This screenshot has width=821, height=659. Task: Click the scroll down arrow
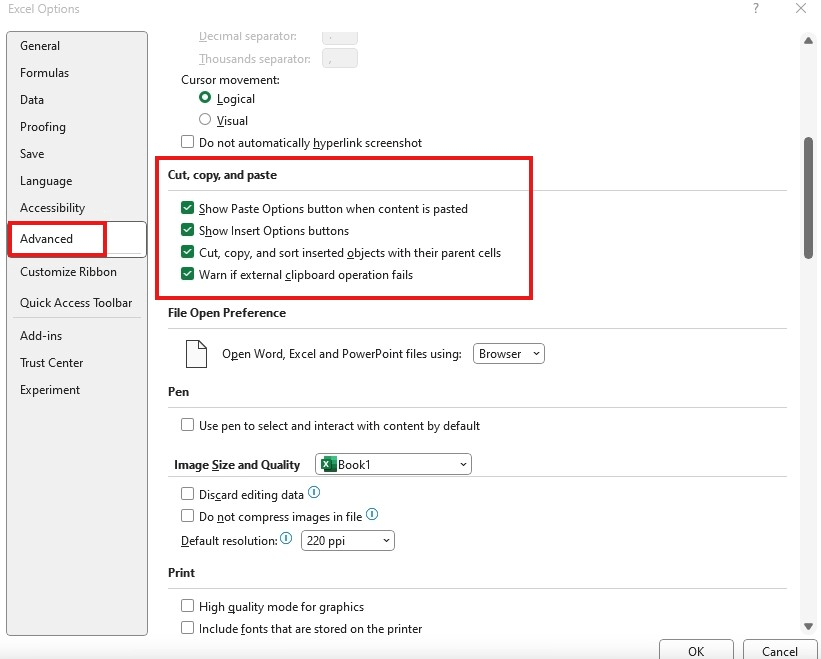pyautogui.click(x=808, y=626)
